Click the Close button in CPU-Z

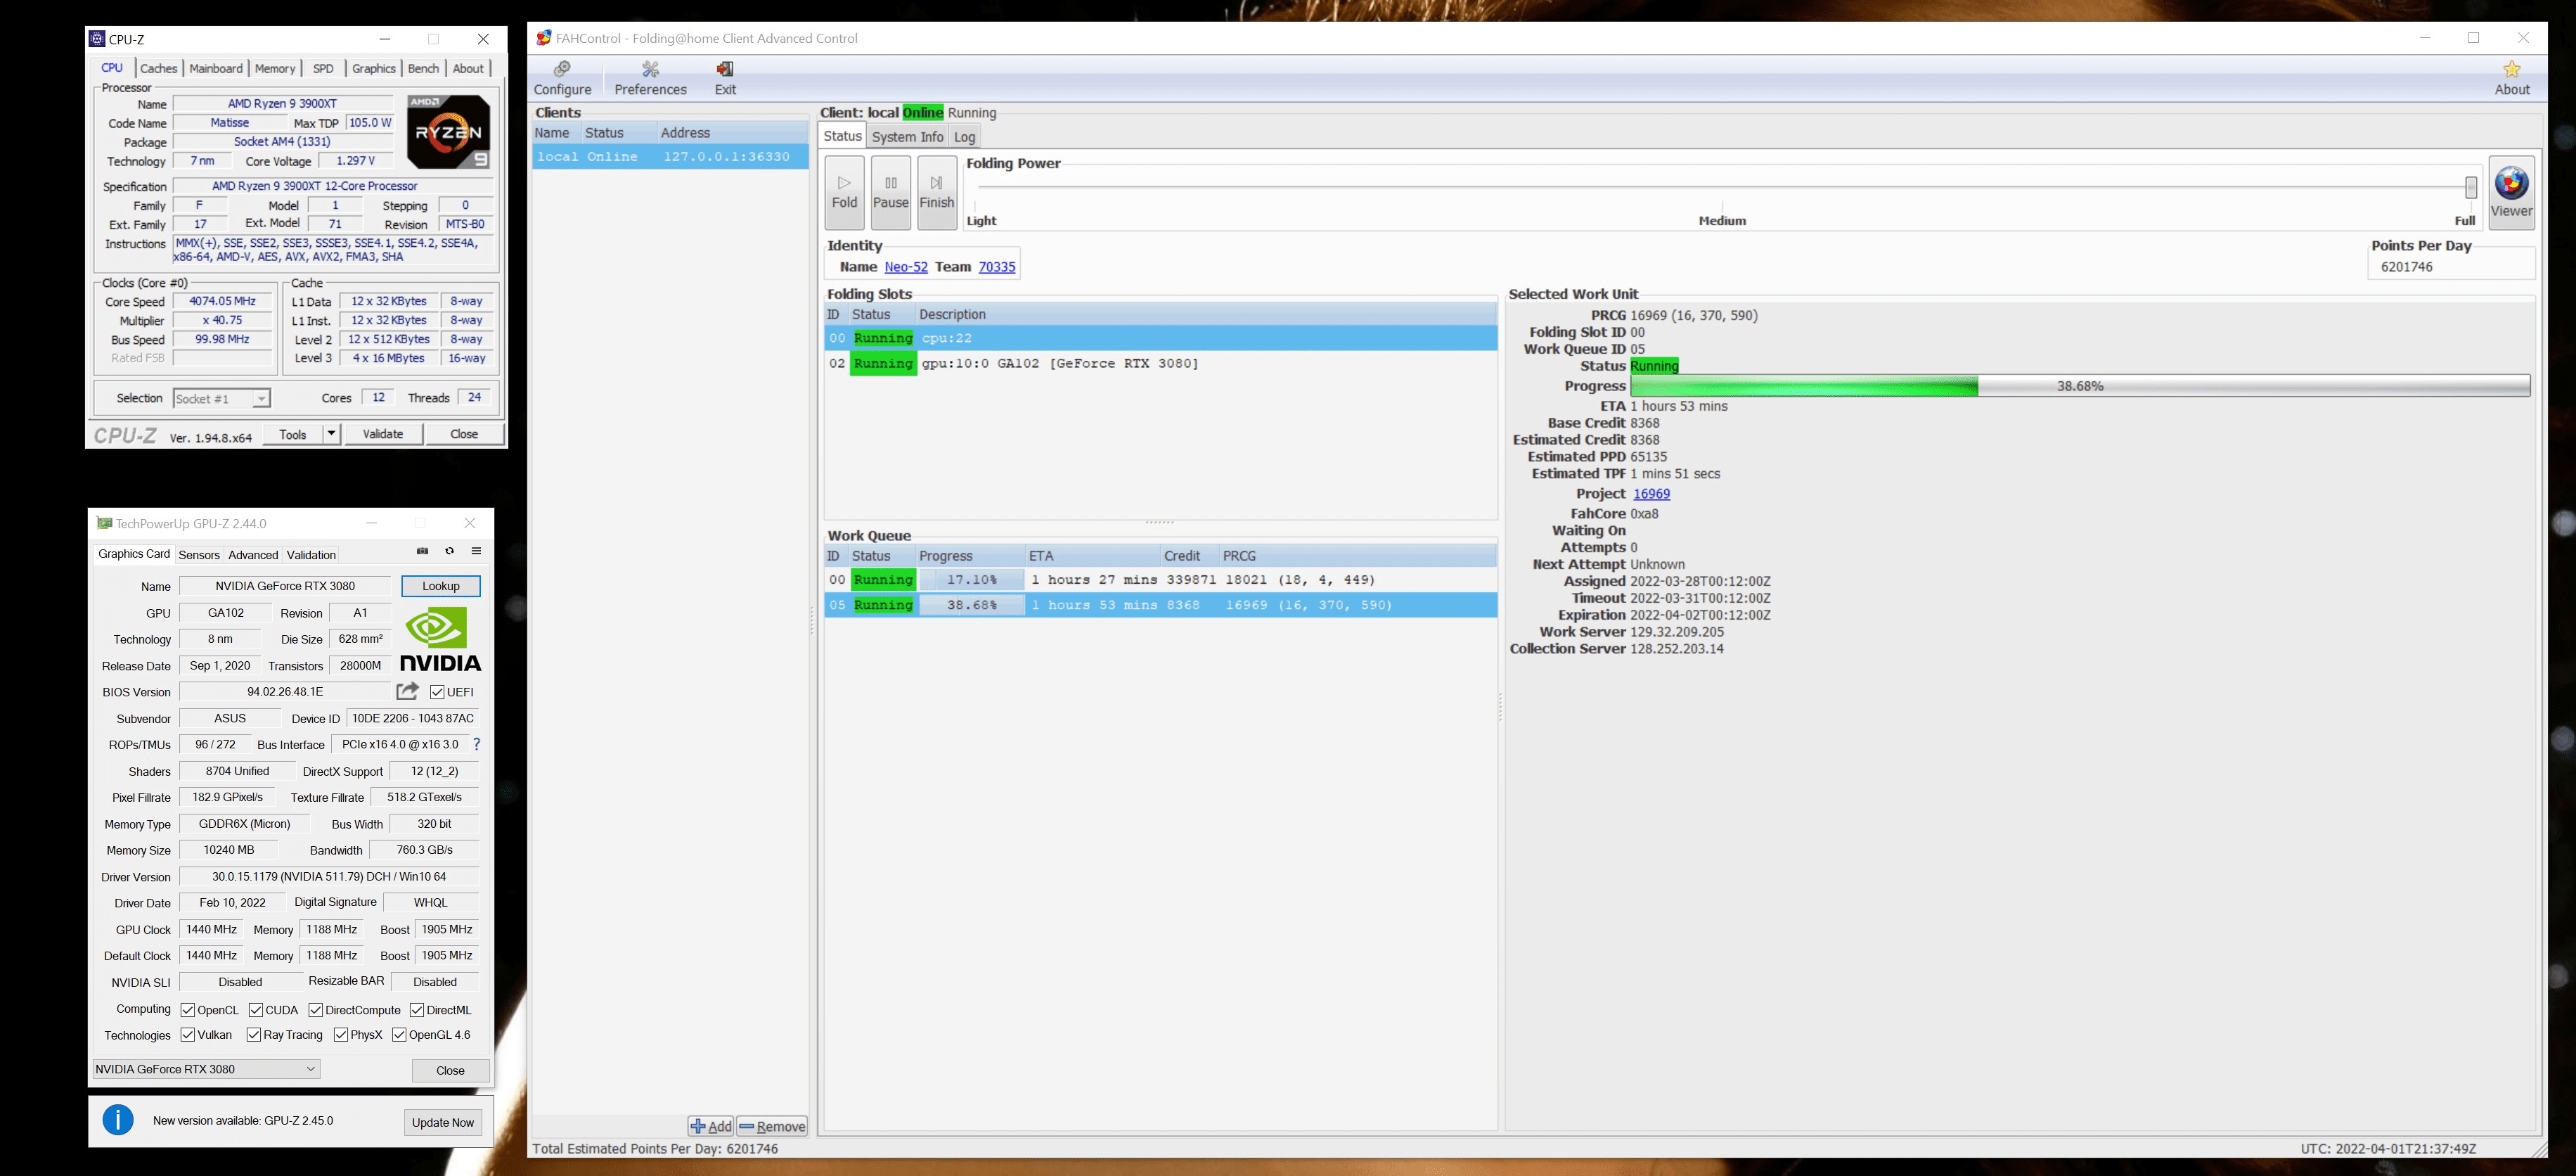tap(464, 434)
